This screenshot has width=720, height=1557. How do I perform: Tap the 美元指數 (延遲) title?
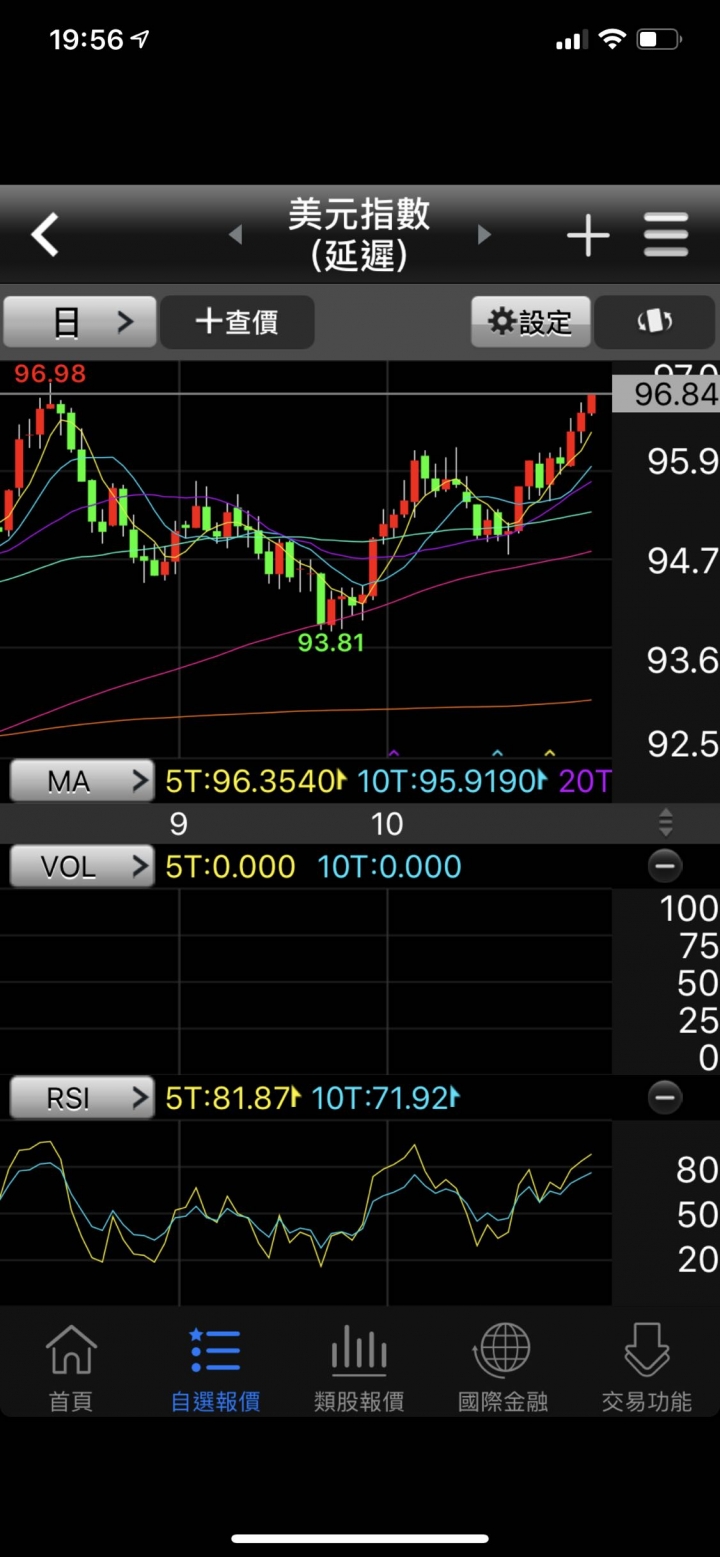359,235
